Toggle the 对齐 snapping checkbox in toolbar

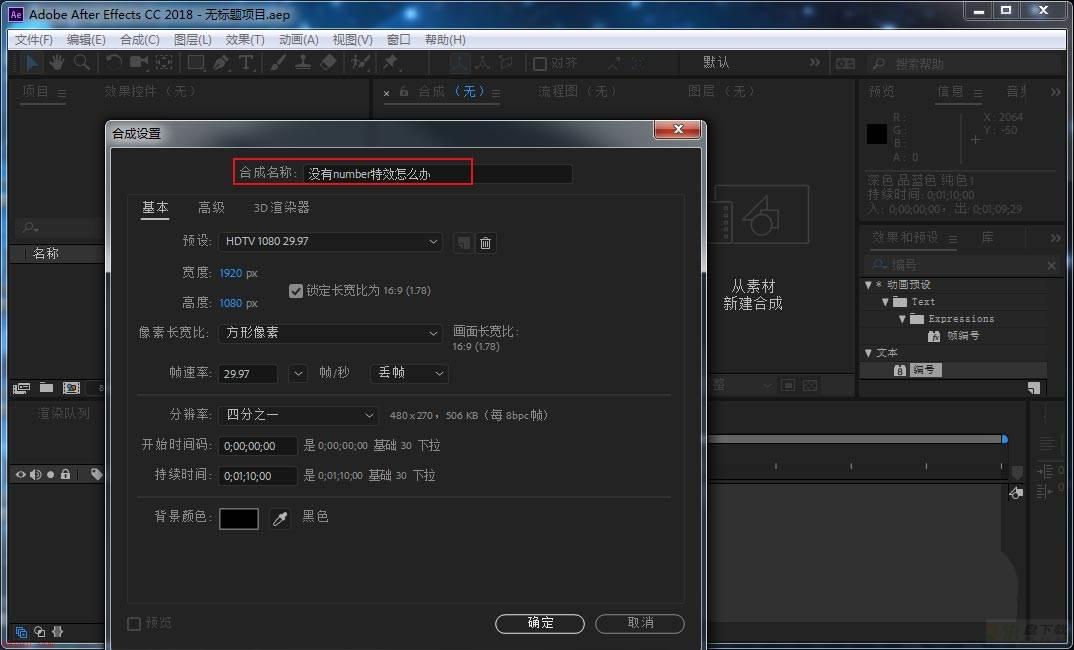(x=540, y=64)
